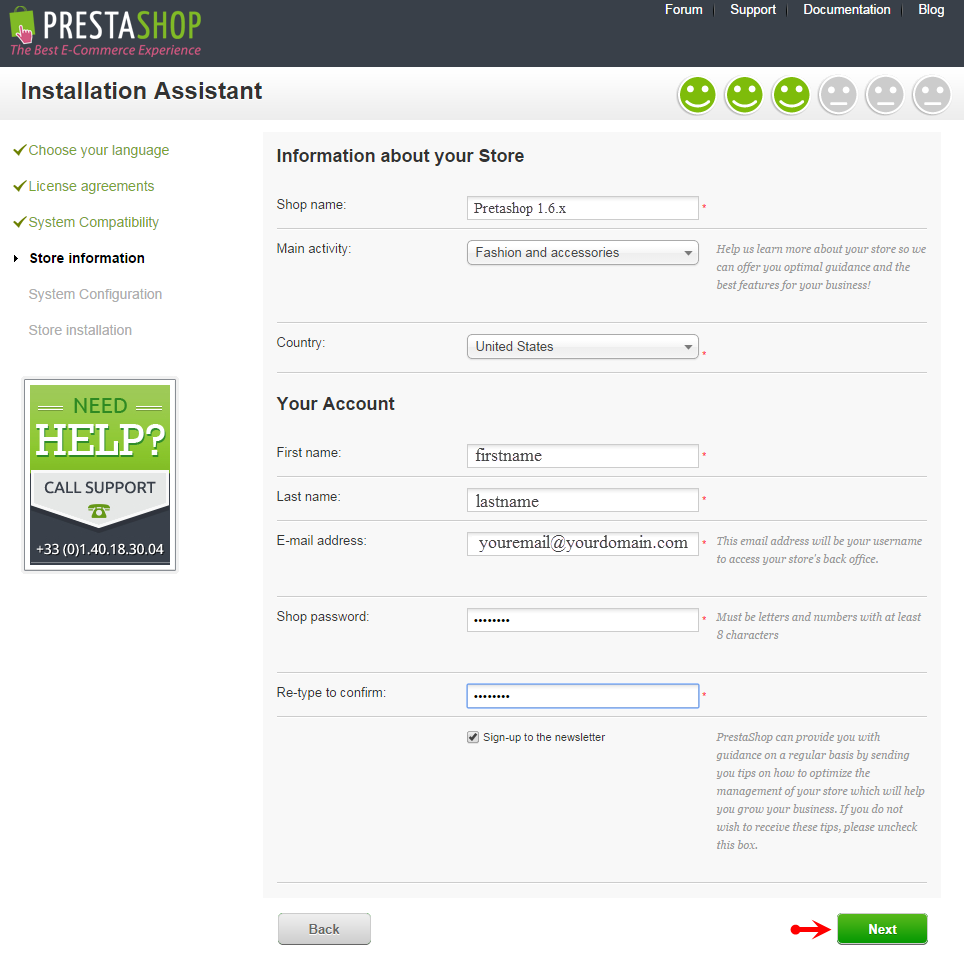The width and height of the screenshot is (964, 958).
Task: Click the last gray smiley progress icon
Action: click(932, 95)
